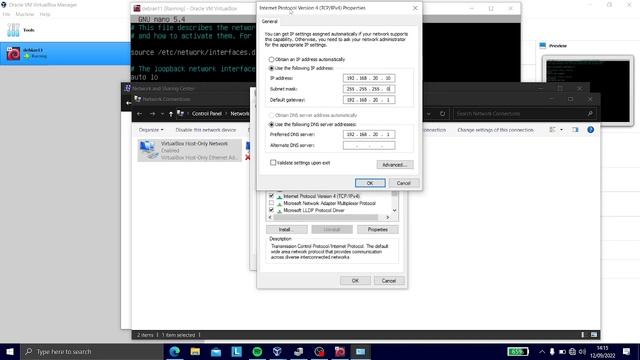Select Use the following DNS server addresses

click(271, 124)
